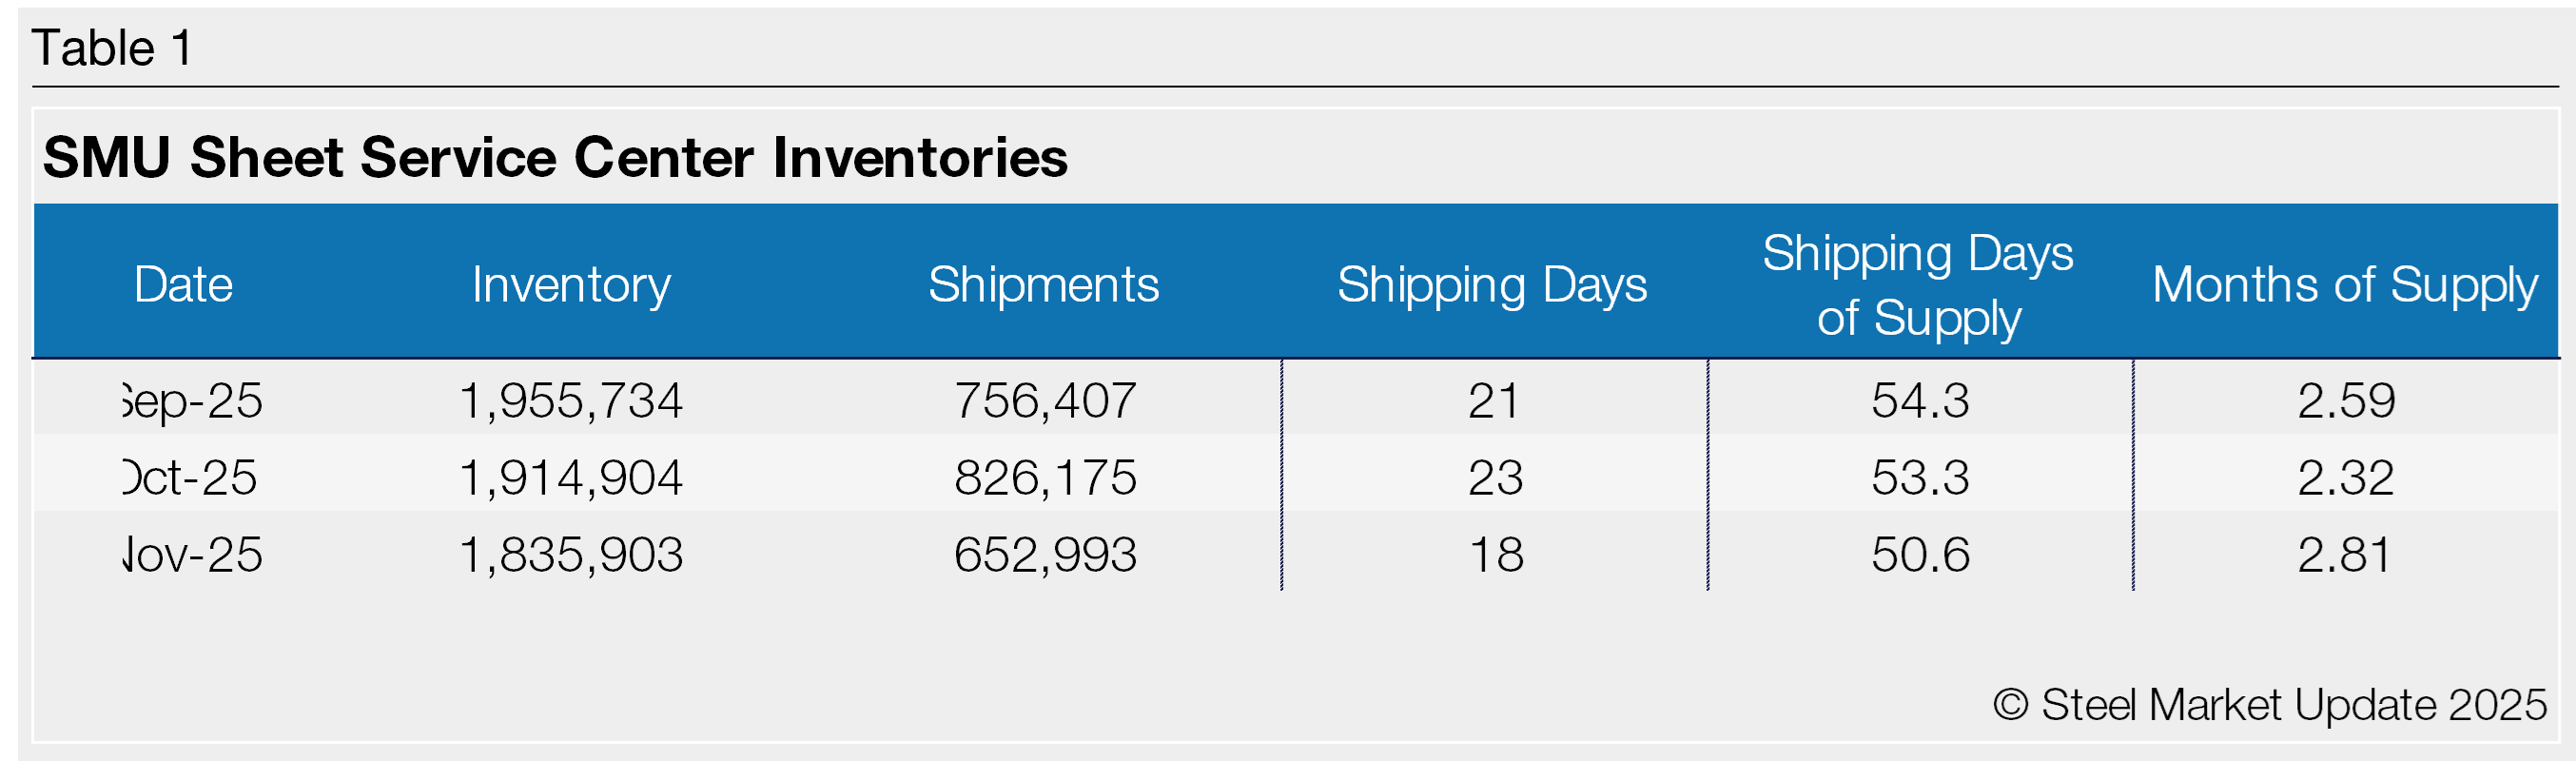
Task: Click shipments value 826,175
Action: [1045, 478]
